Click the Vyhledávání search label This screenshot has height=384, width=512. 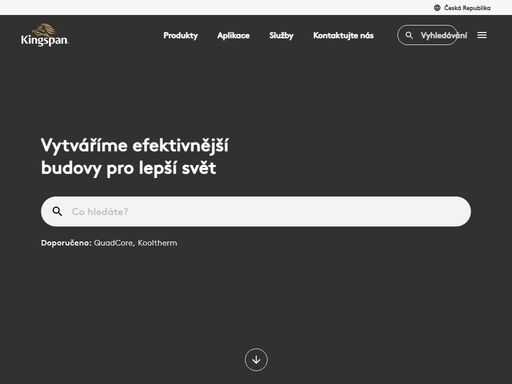444,35
